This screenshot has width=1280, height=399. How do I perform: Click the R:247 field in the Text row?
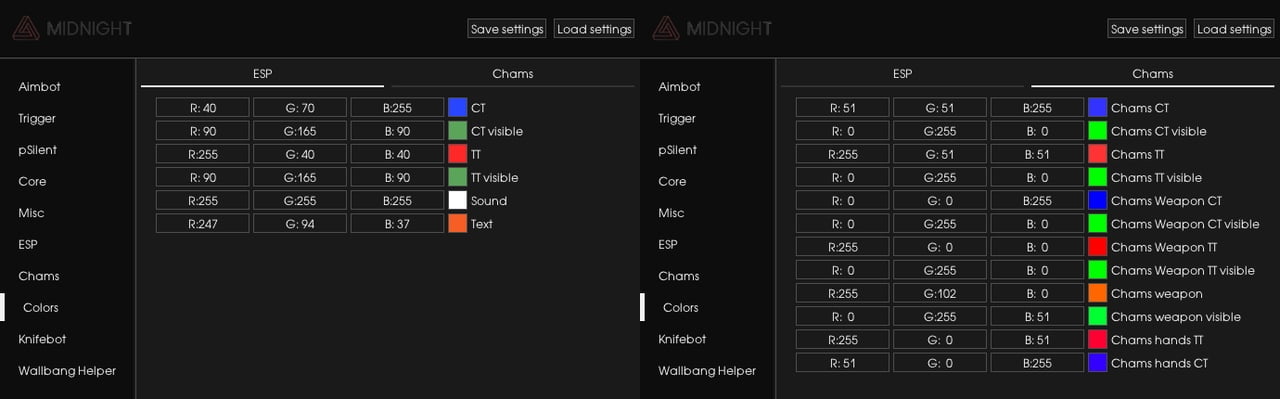203,223
